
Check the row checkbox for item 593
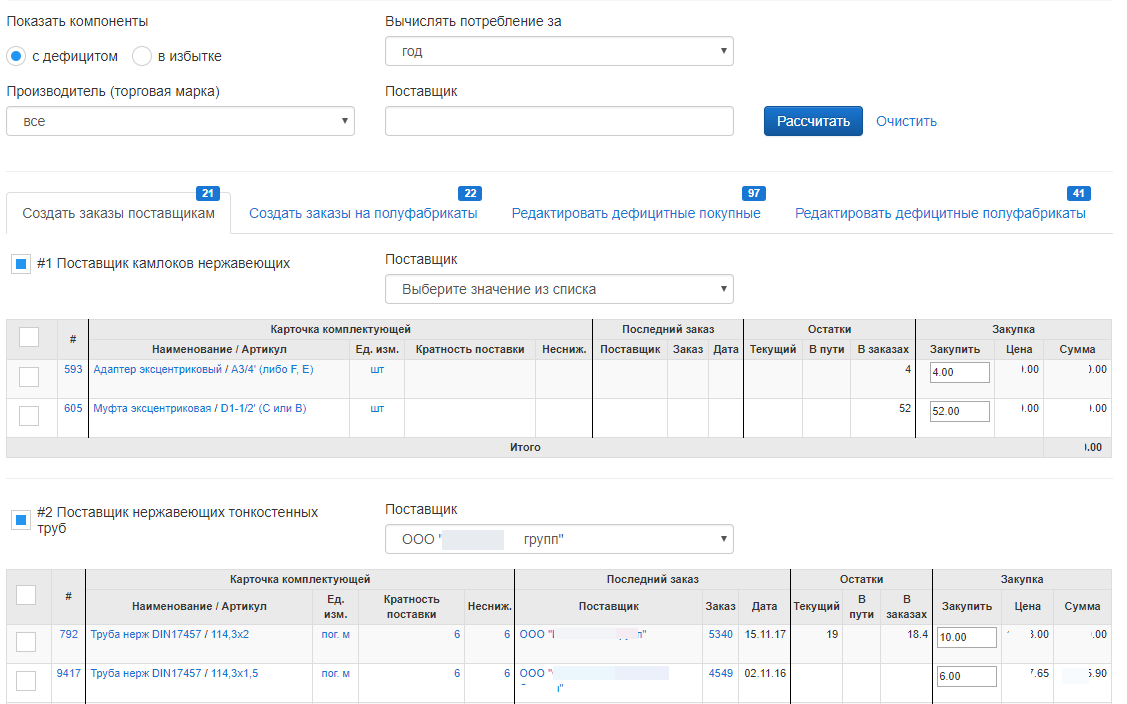[x=29, y=377]
